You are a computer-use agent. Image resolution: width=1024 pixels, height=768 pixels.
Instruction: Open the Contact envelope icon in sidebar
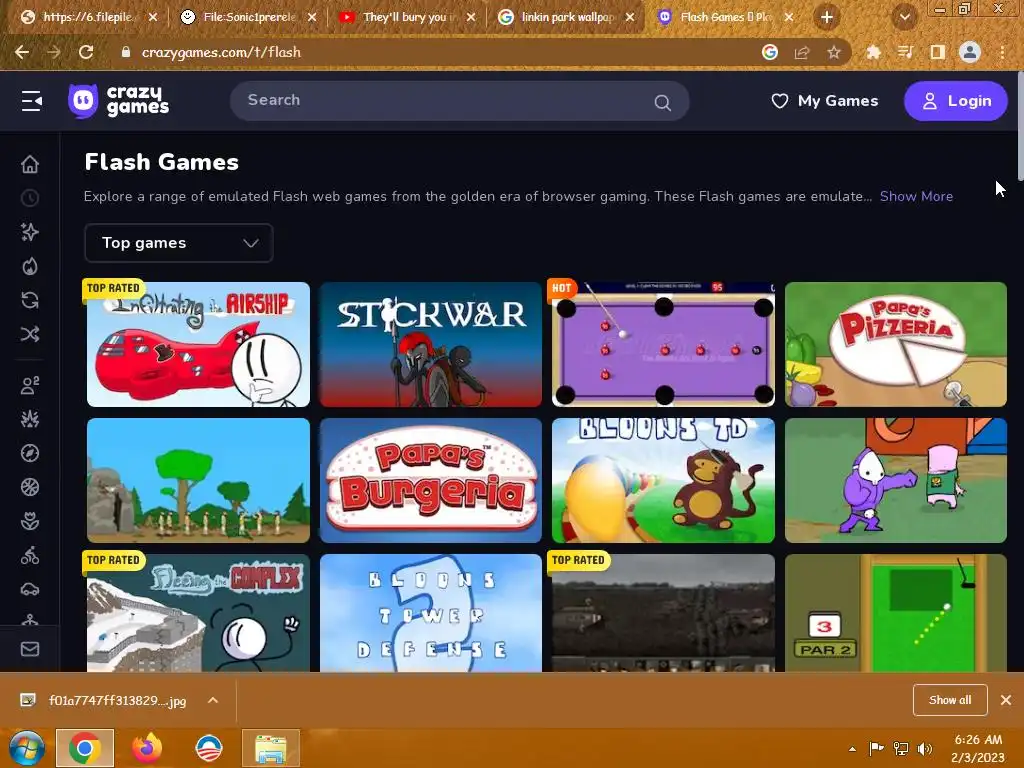click(x=30, y=648)
